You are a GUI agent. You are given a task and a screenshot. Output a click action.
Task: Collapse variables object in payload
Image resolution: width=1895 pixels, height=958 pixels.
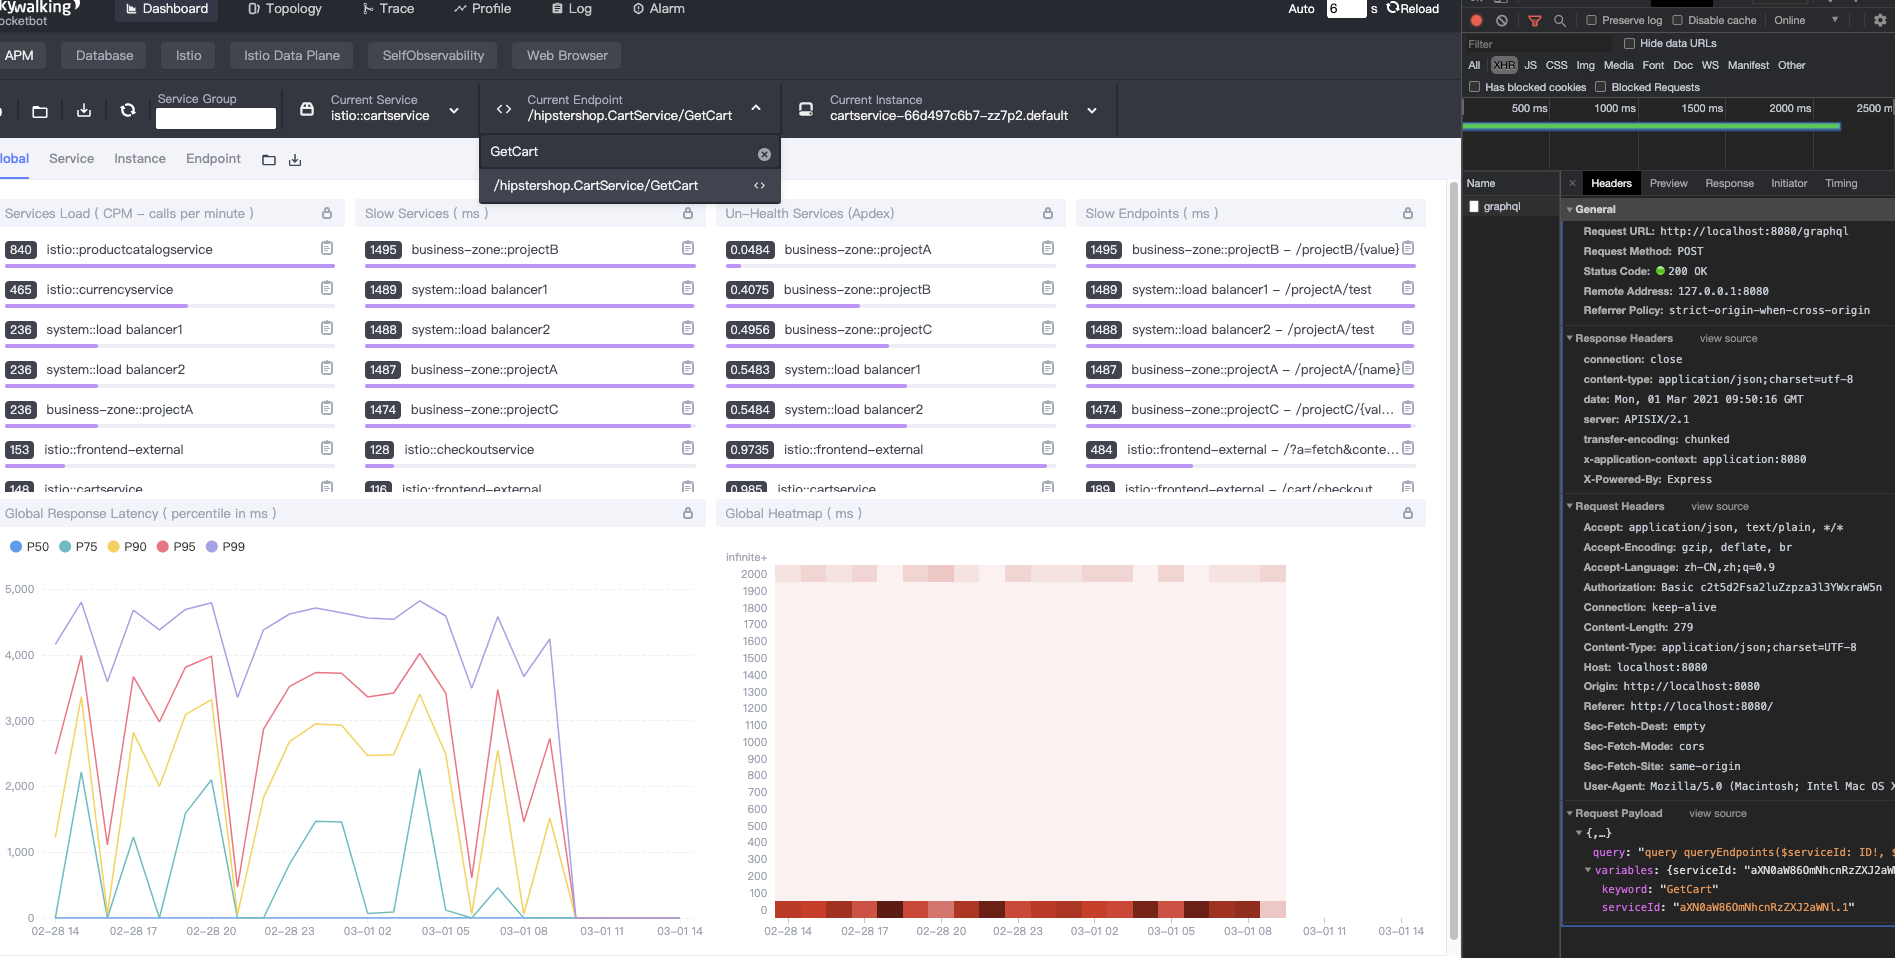pos(1588,870)
